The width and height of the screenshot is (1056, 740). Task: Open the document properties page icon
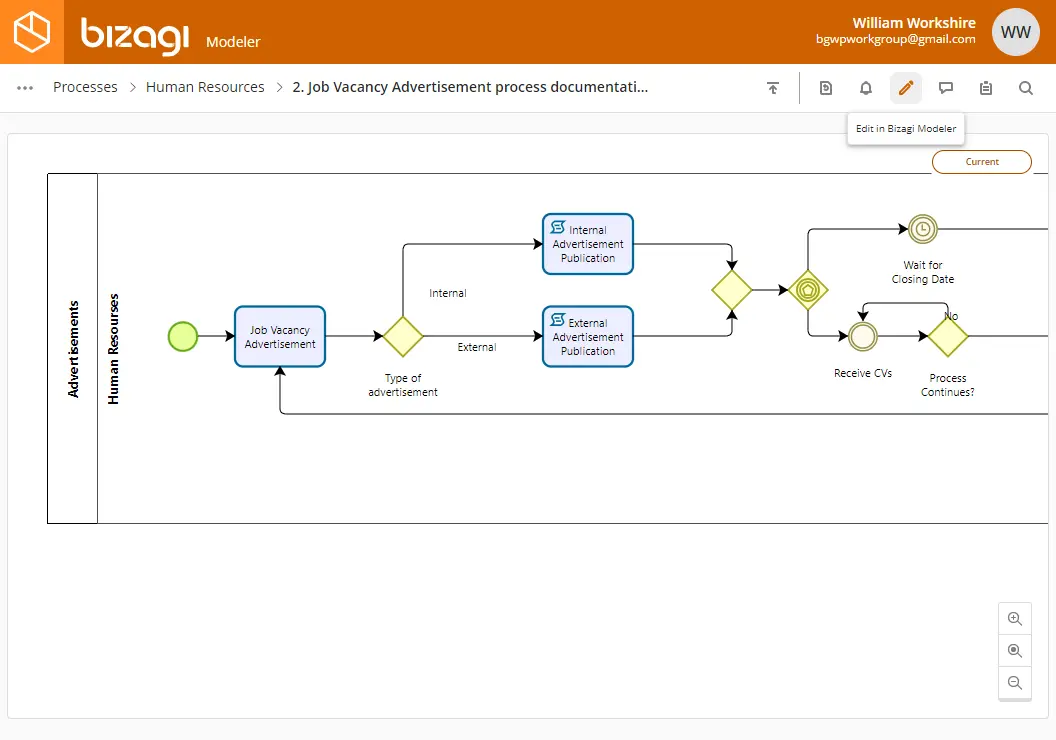coord(826,88)
